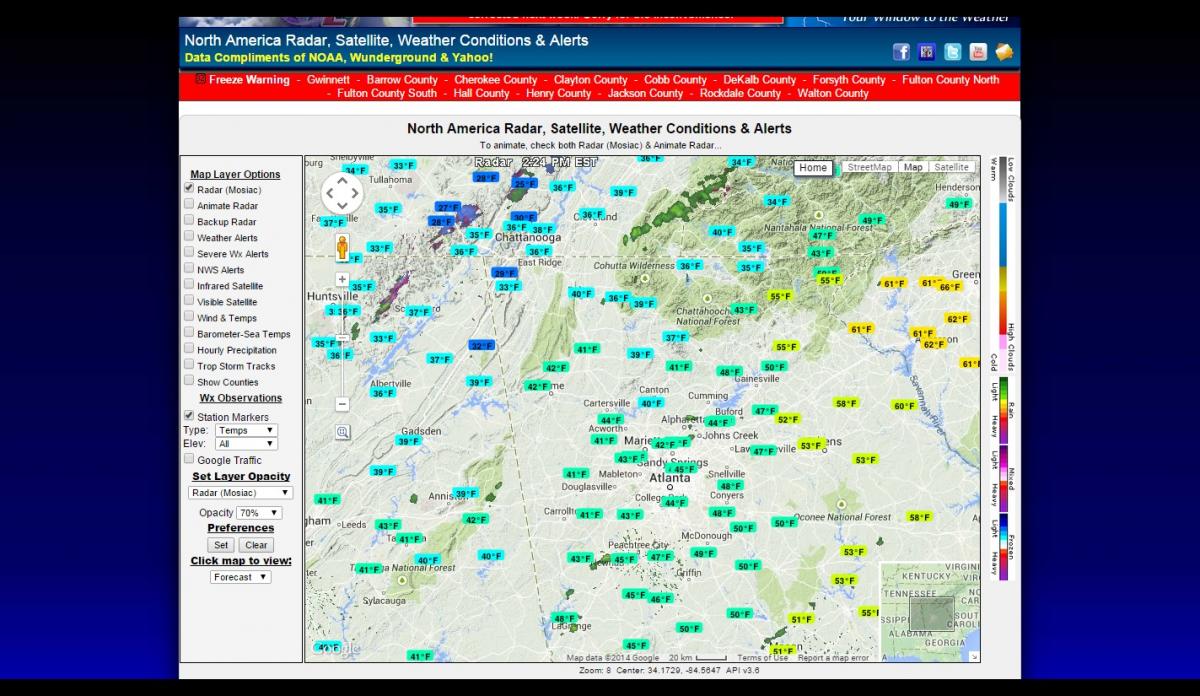The image size is (1200, 696).
Task: Click the 66°F station marker
Action: click(x=950, y=287)
